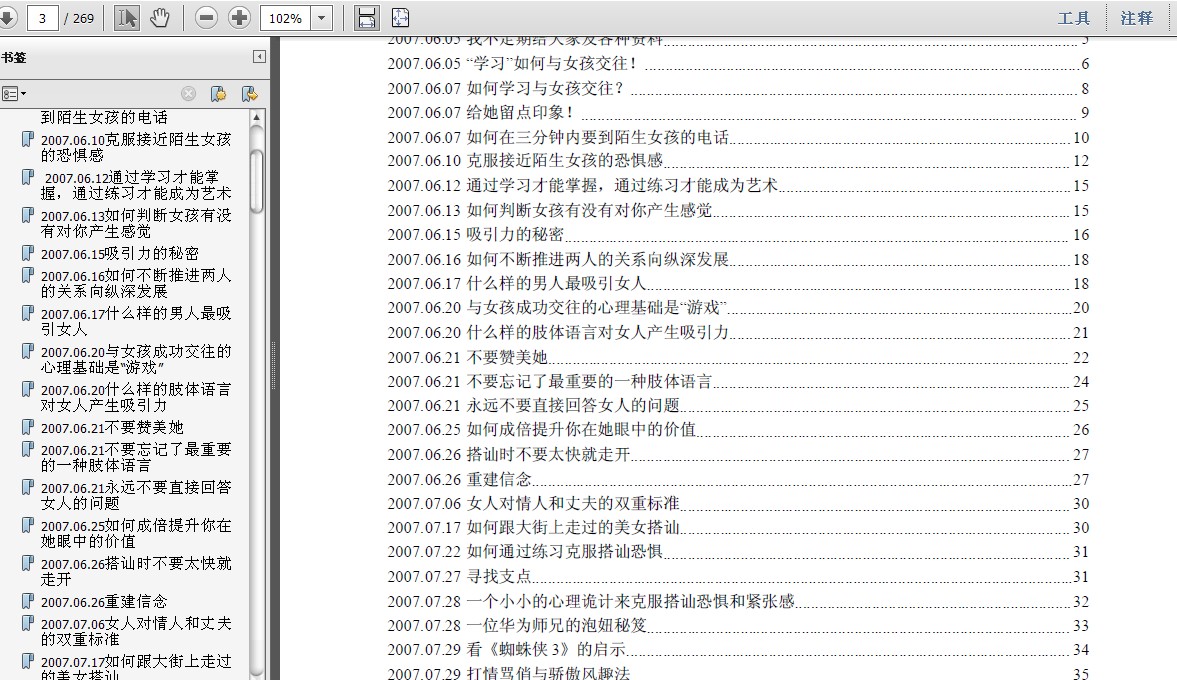Collapse the 书签 bookmarks panel
The image size is (1177, 680).
(x=259, y=57)
